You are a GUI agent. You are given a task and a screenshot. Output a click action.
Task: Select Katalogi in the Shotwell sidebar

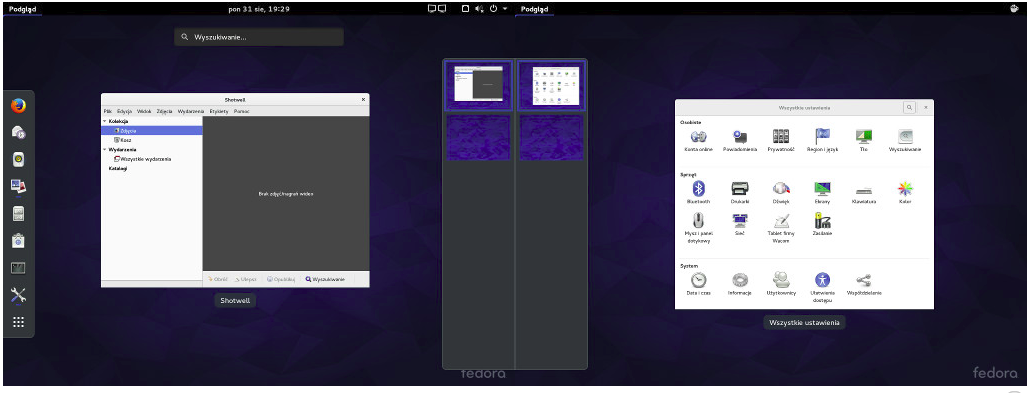point(118,169)
